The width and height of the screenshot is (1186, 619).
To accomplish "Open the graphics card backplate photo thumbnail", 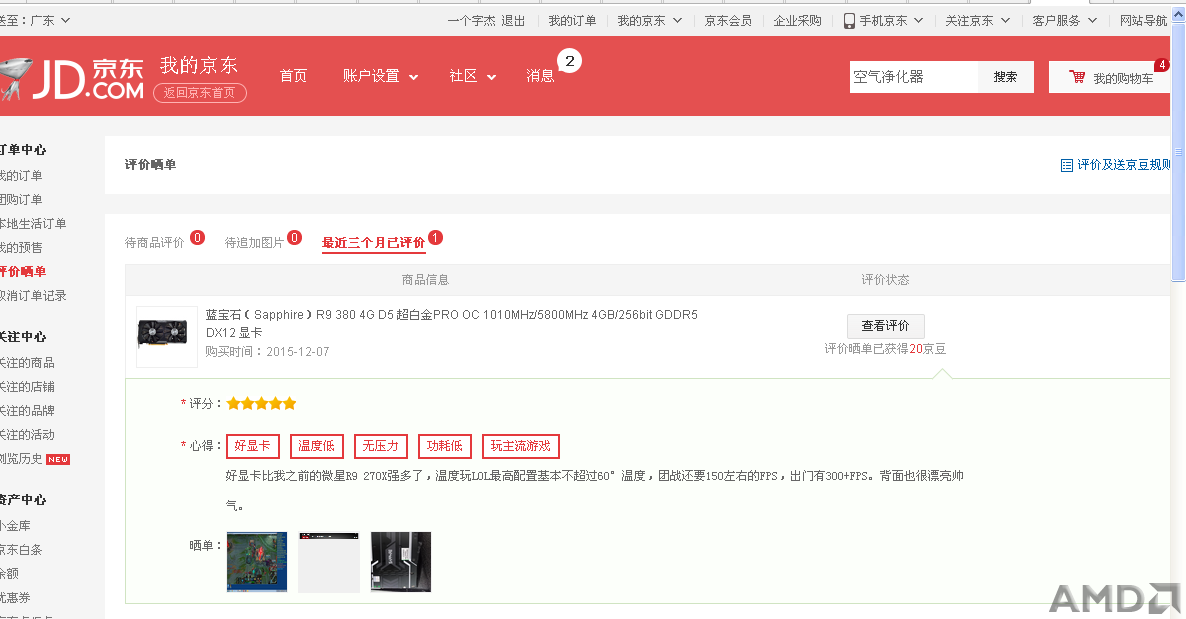I will click(401, 561).
